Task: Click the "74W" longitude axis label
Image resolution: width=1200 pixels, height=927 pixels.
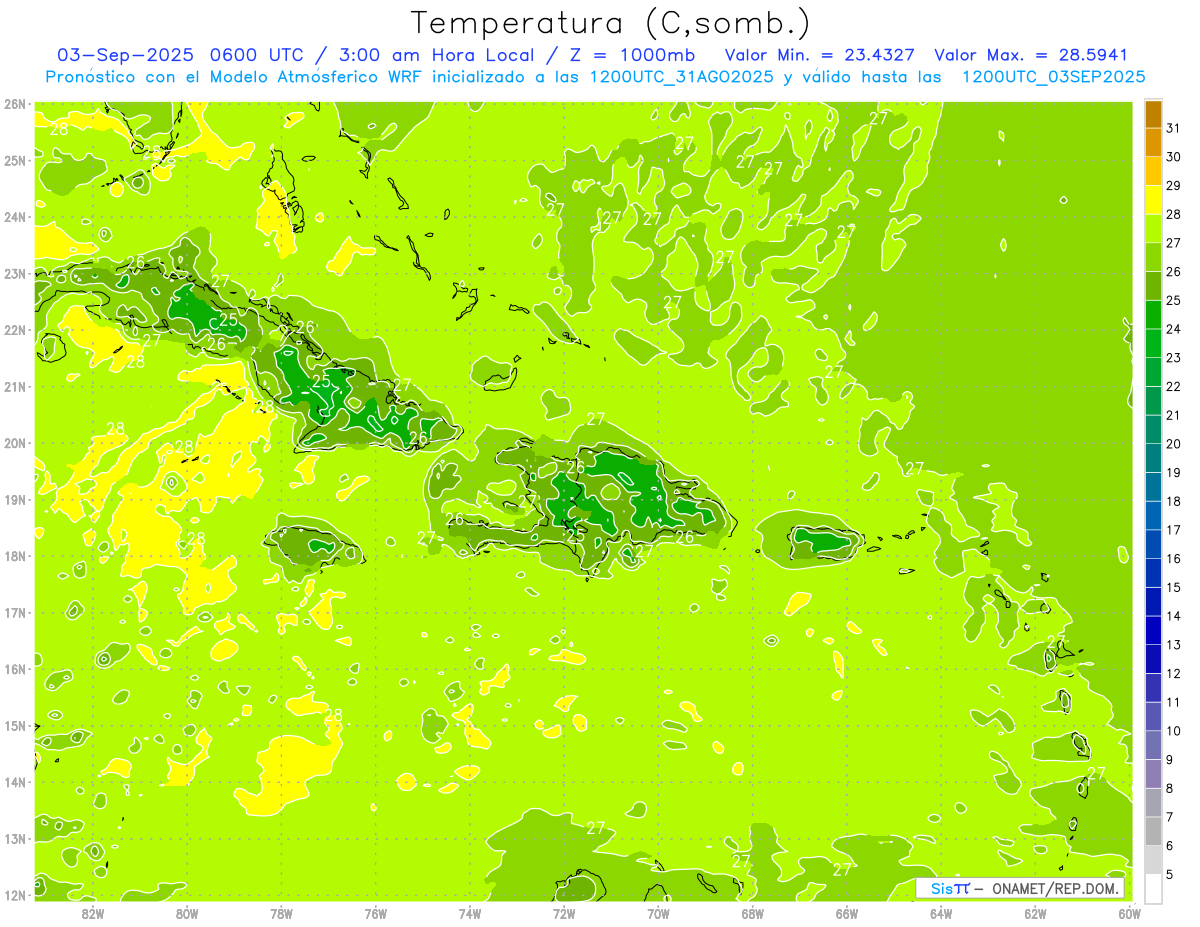Action: coord(470,913)
